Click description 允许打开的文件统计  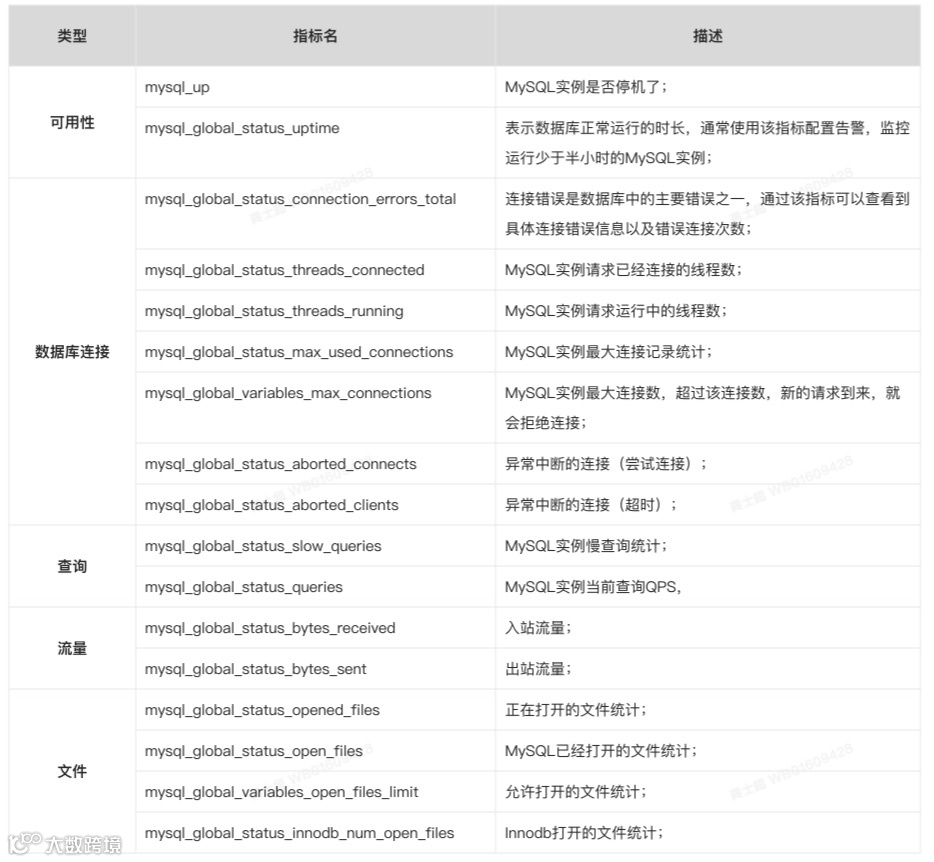click(575, 793)
